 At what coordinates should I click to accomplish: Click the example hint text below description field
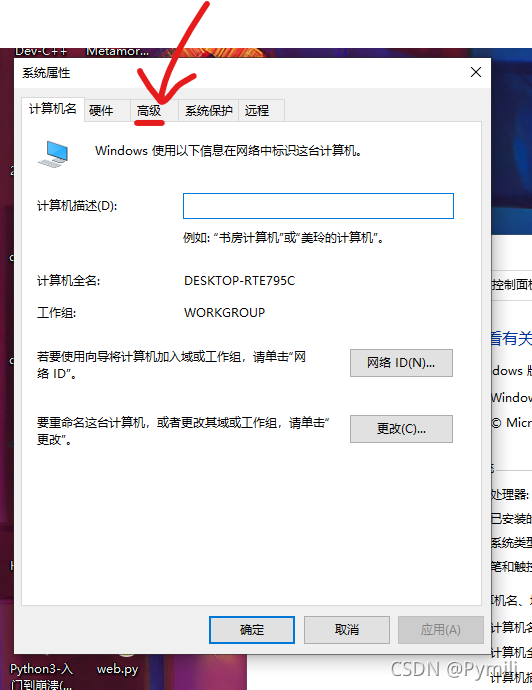click(x=283, y=238)
